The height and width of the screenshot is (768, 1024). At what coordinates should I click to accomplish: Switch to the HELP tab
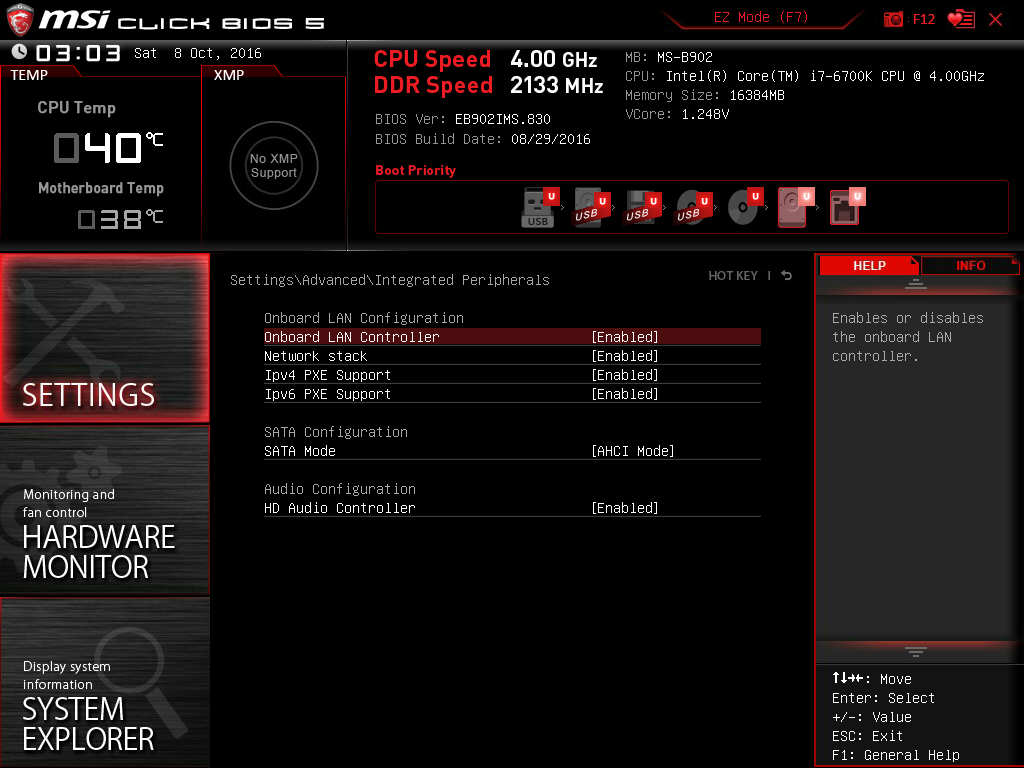(x=869, y=265)
